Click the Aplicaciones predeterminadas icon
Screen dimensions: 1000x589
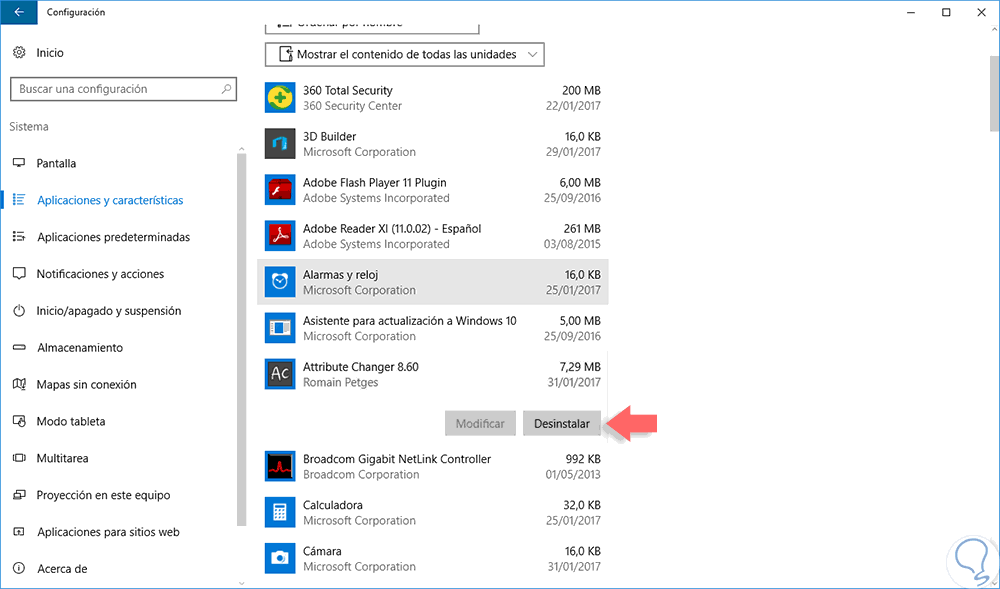pos(19,237)
